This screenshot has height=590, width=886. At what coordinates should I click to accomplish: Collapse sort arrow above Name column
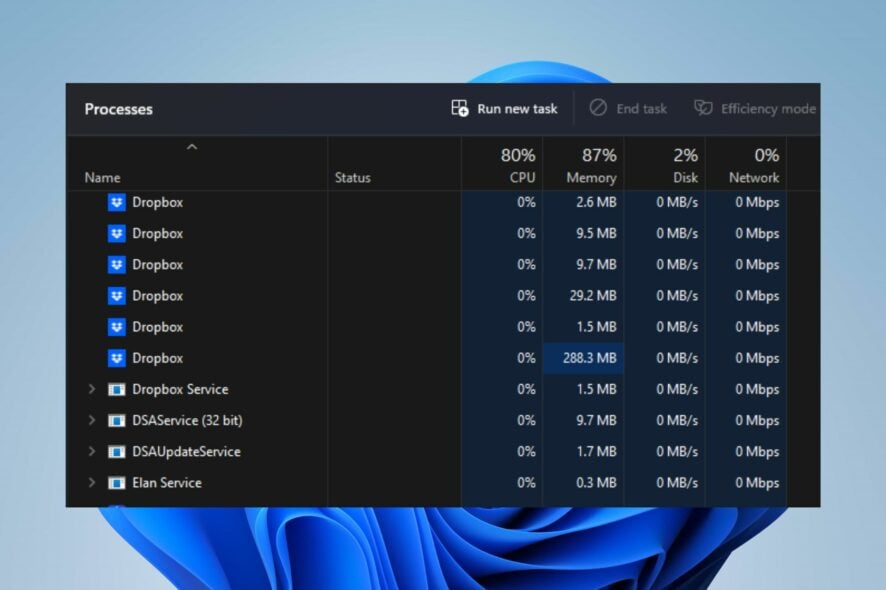[x=192, y=147]
